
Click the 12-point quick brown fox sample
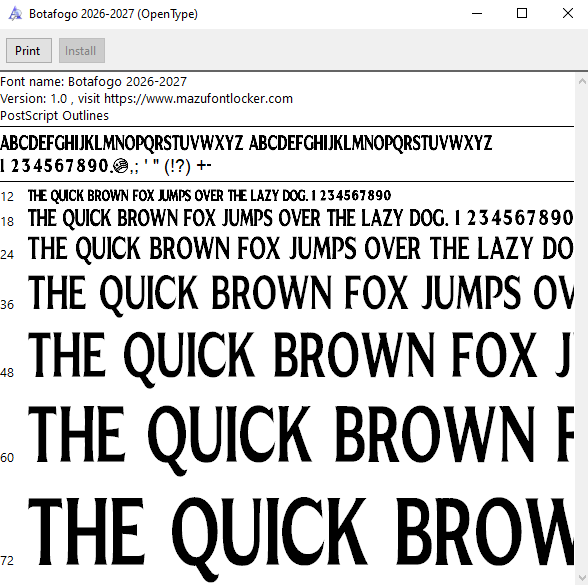pyautogui.click(x=210, y=196)
